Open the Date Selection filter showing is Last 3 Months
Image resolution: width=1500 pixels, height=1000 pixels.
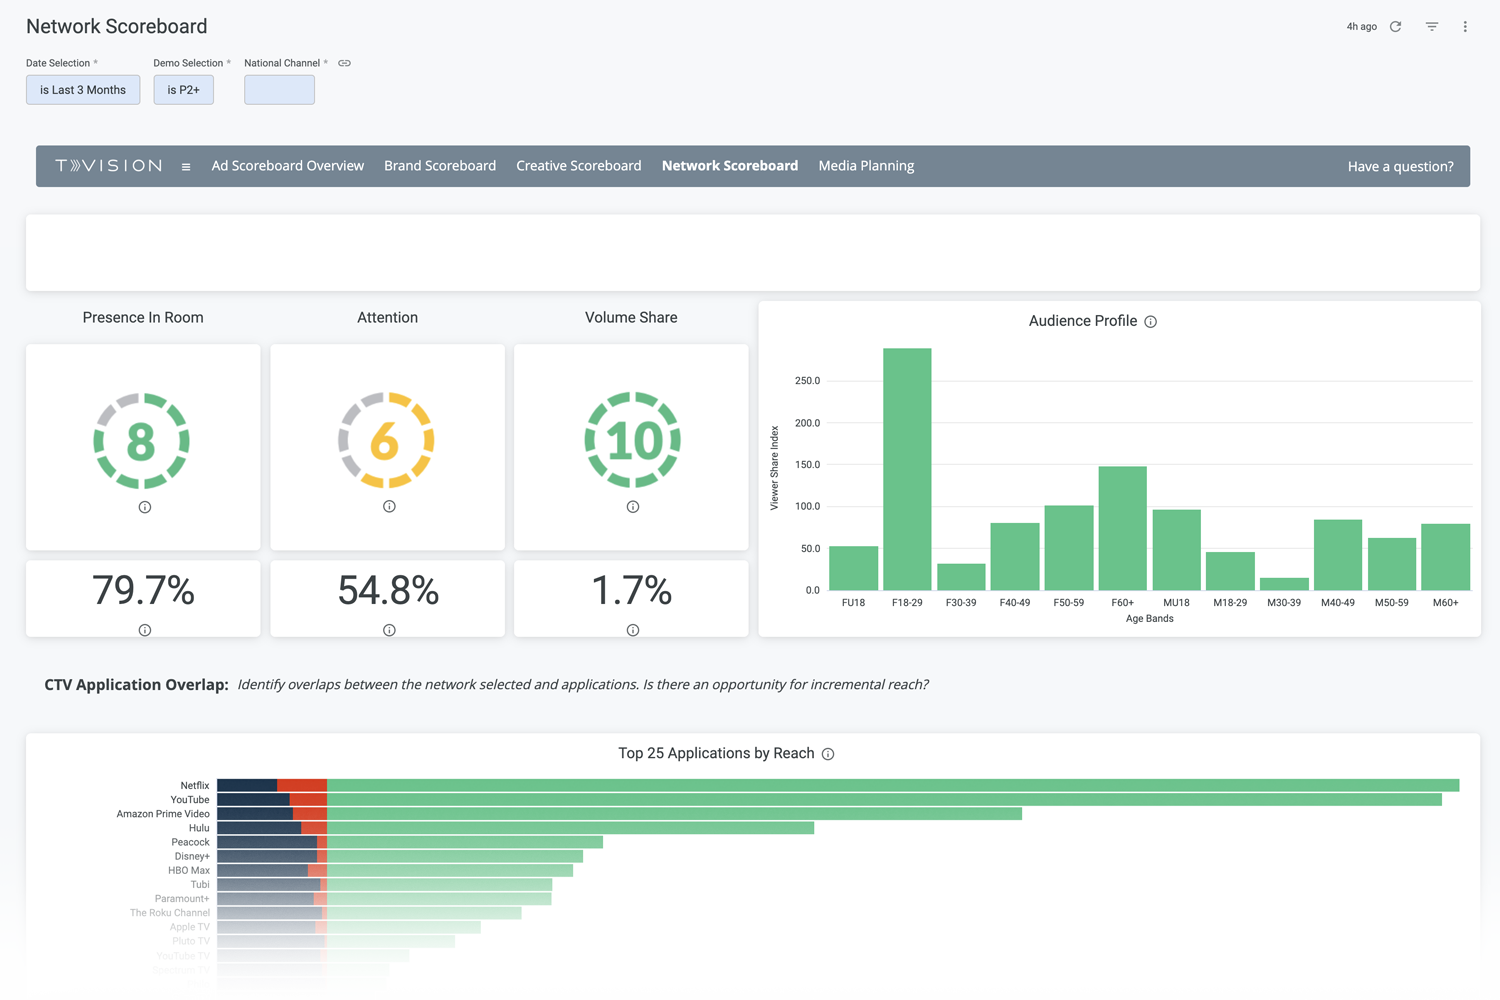[x=83, y=89]
